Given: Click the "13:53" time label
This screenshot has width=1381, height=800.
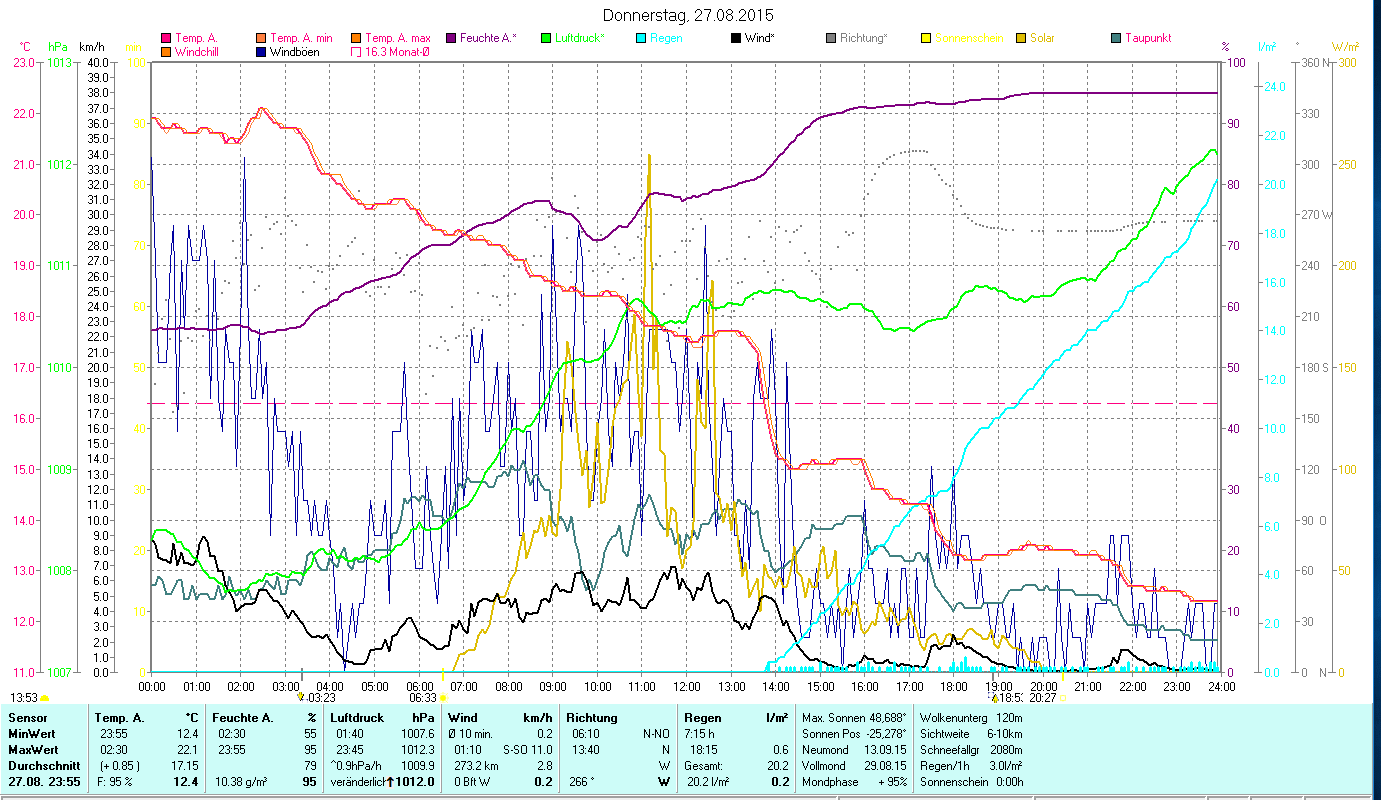Looking at the screenshot, I should tap(24, 697).
